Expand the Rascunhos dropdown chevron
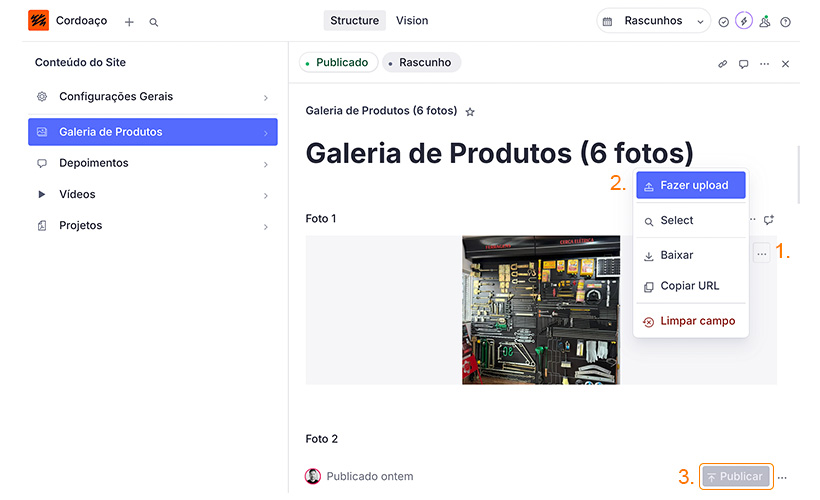This screenshot has width=820, height=500. [700, 22]
